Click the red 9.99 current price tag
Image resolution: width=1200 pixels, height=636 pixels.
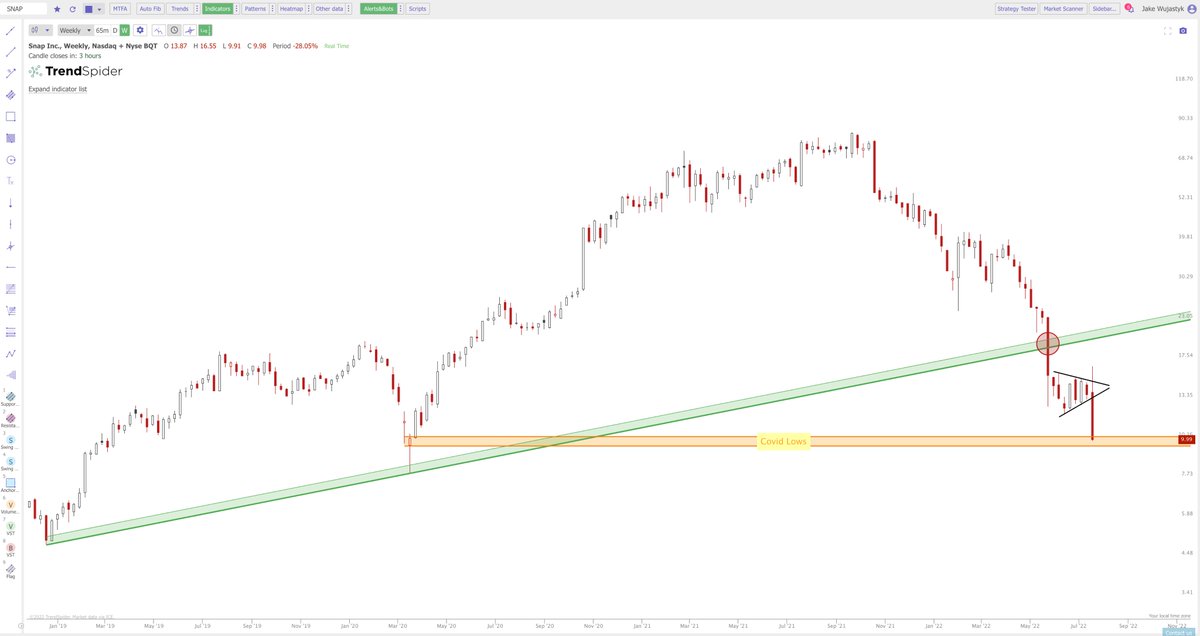[x=1187, y=439]
